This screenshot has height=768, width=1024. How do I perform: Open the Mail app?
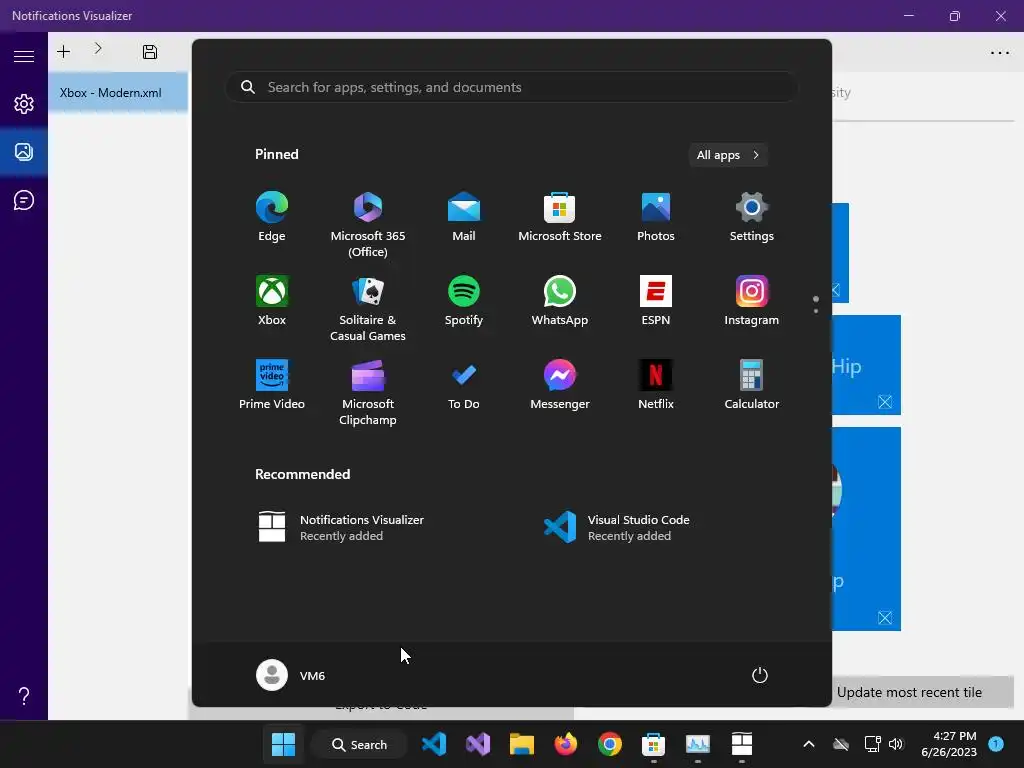pyautogui.click(x=464, y=217)
